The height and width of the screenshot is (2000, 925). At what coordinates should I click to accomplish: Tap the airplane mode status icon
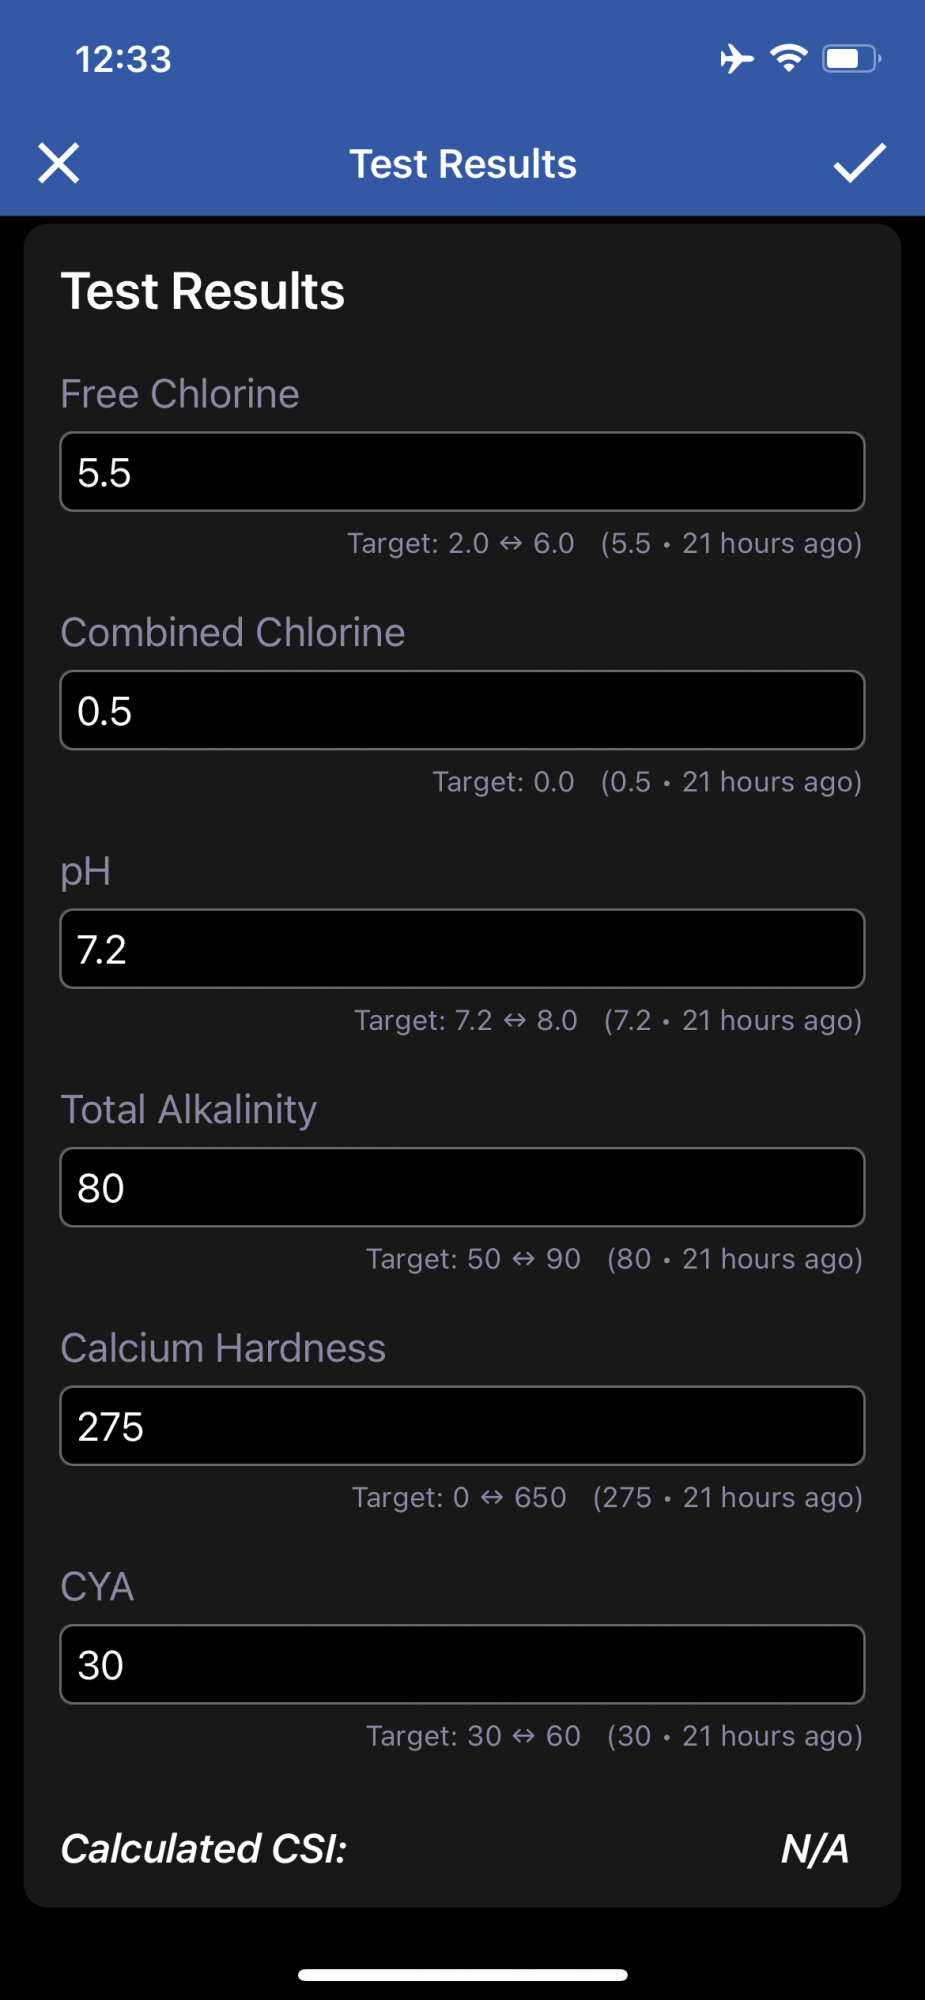pos(737,59)
